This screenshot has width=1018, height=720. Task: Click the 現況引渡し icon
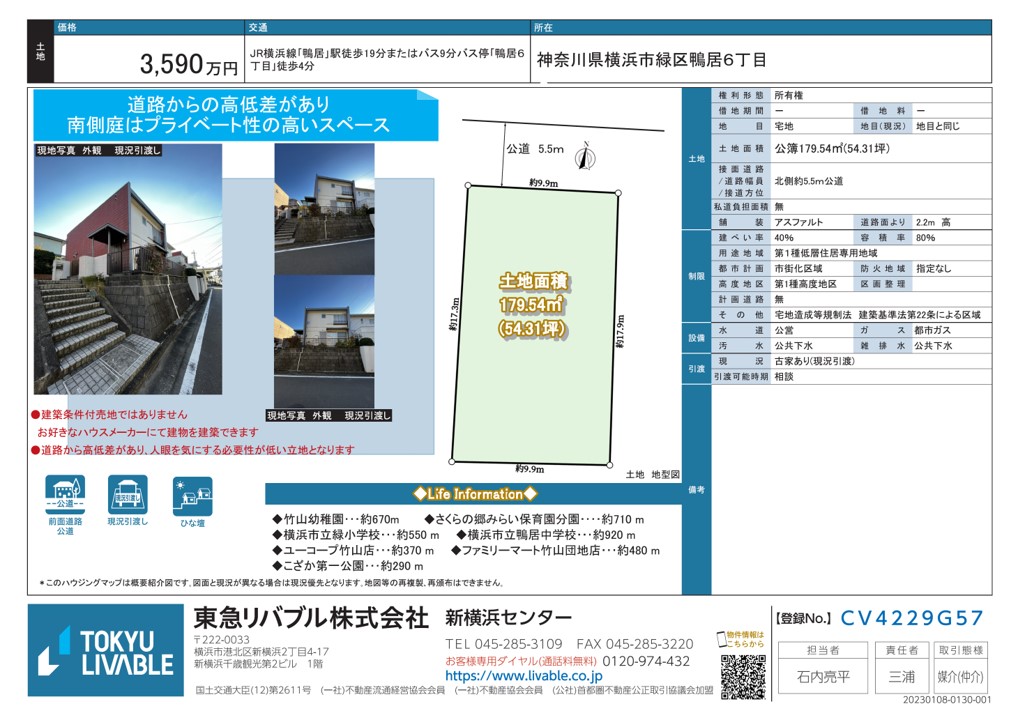pos(128,494)
